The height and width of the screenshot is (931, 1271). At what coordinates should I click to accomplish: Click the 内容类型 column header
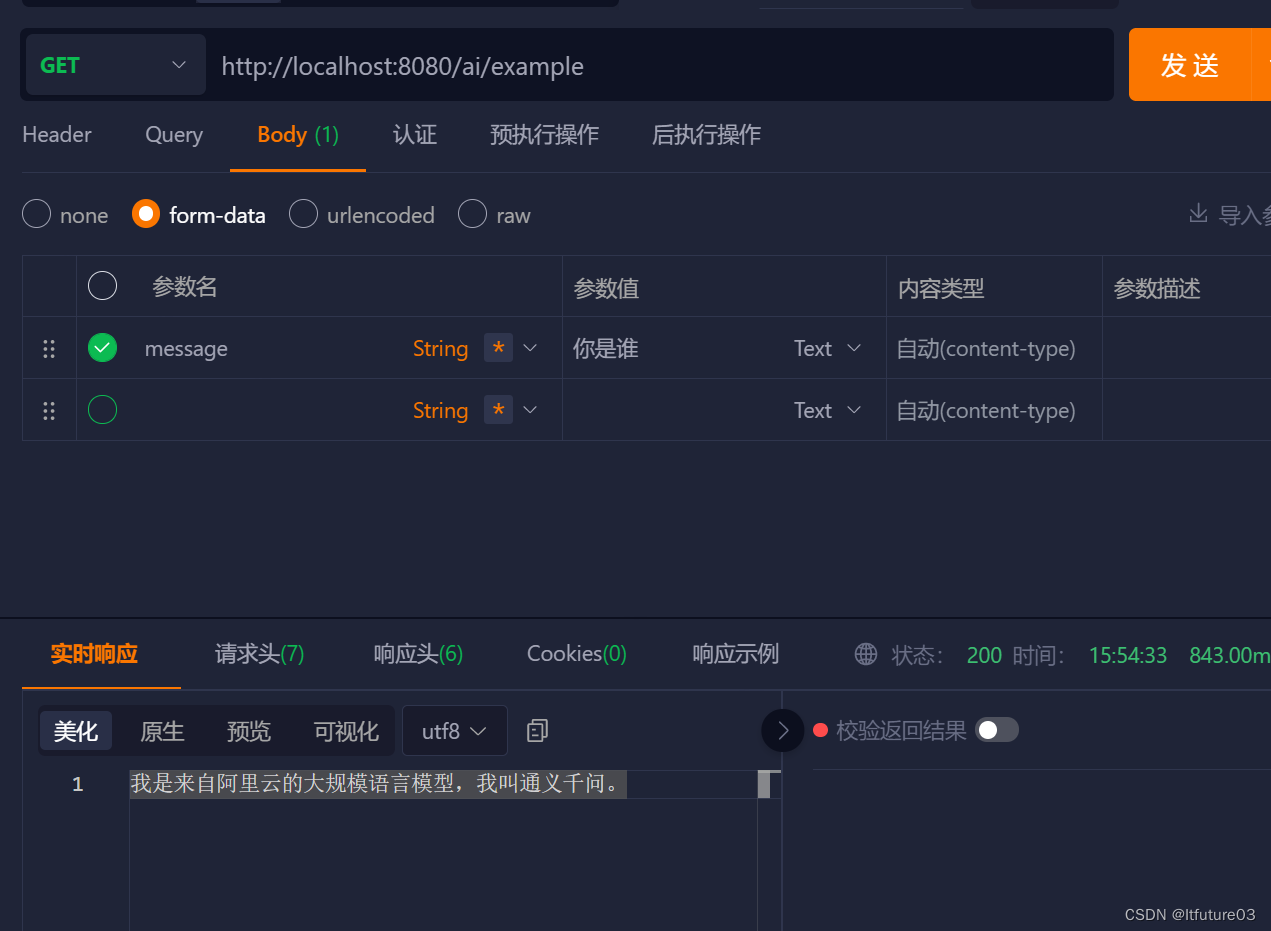tap(941, 289)
